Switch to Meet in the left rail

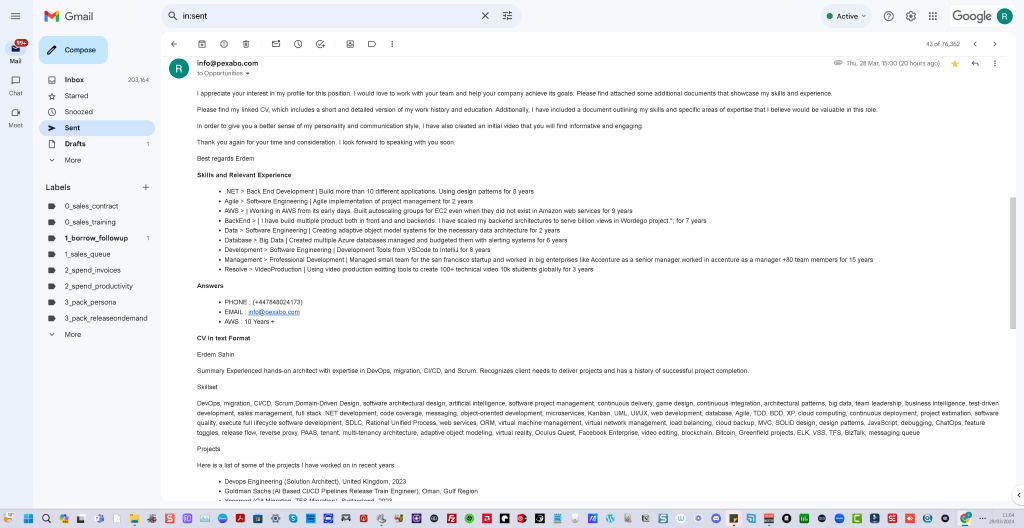click(x=16, y=117)
